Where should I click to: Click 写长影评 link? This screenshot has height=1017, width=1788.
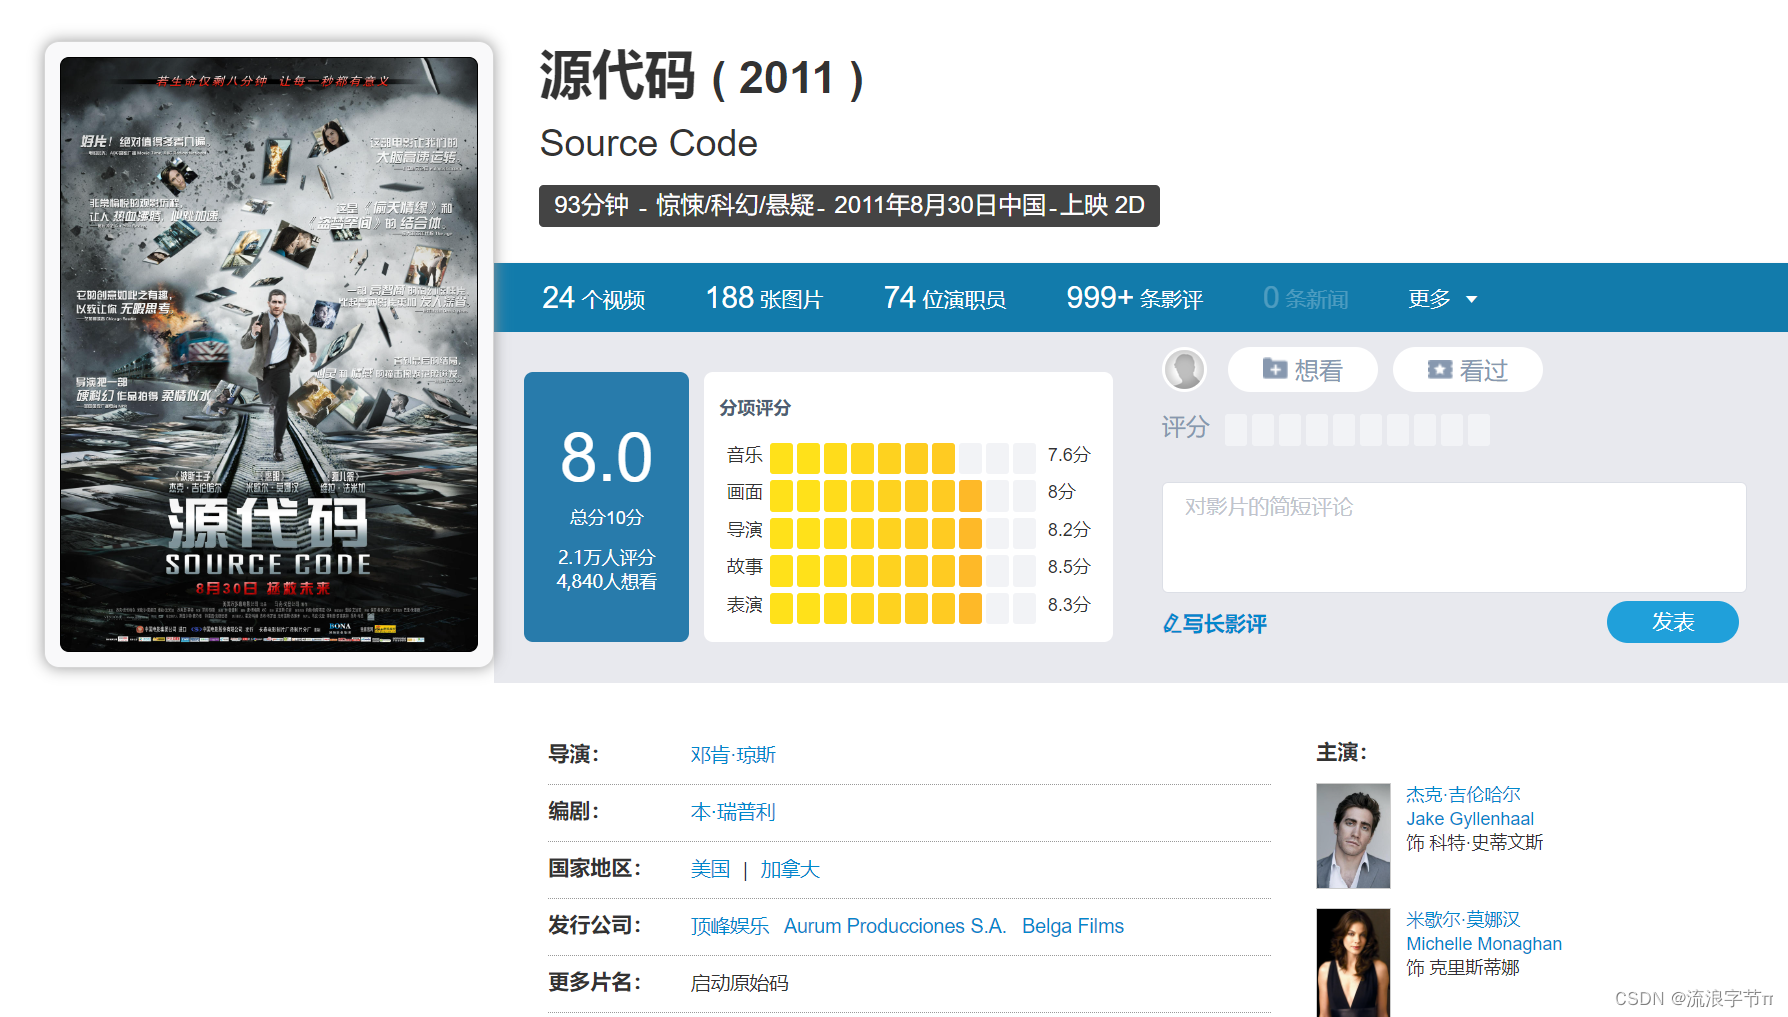(1215, 624)
